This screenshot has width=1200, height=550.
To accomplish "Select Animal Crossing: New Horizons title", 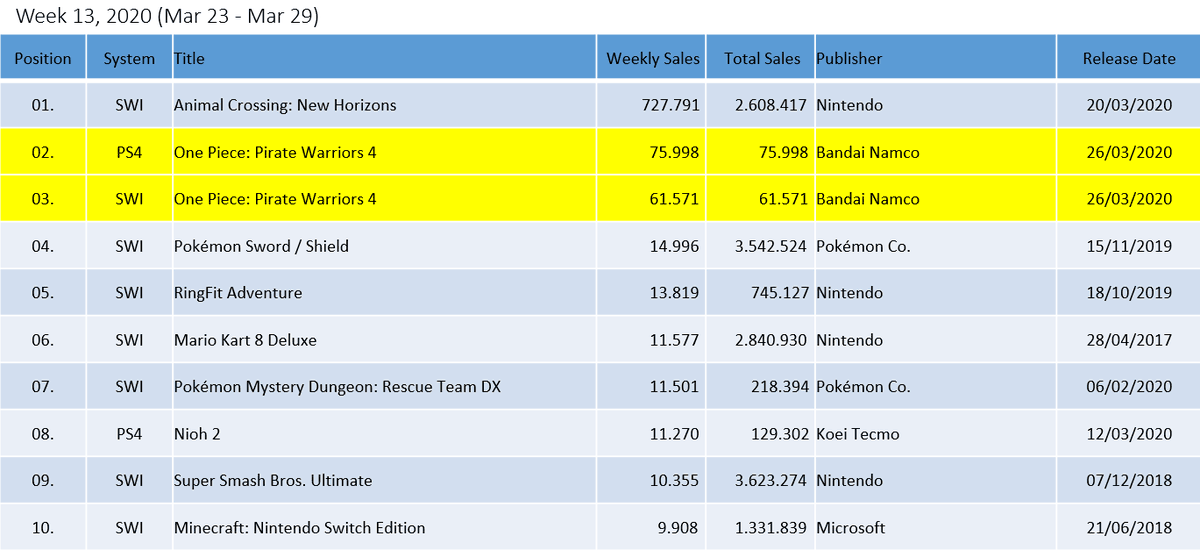I will click(285, 105).
